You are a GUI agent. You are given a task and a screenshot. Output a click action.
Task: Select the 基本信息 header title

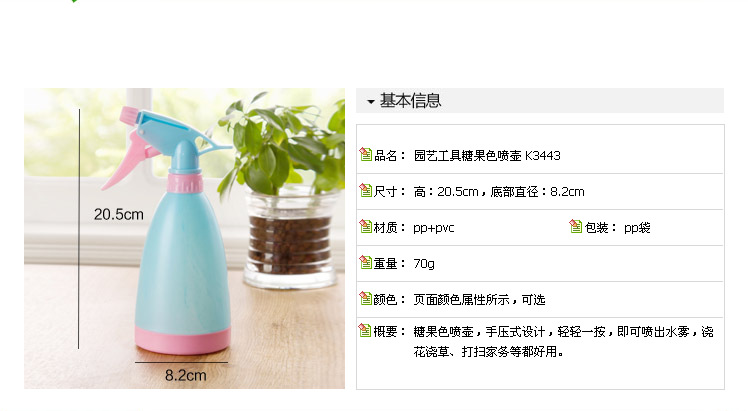coord(410,101)
